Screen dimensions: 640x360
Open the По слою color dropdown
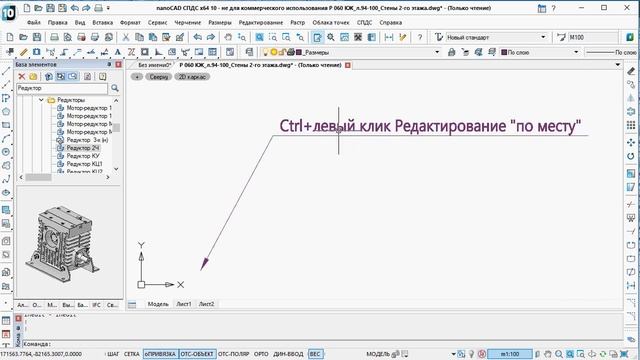576,52
